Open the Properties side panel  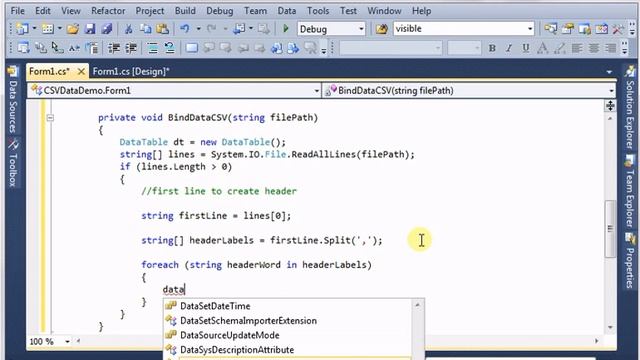pyautogui.click(x=630, y=261)
